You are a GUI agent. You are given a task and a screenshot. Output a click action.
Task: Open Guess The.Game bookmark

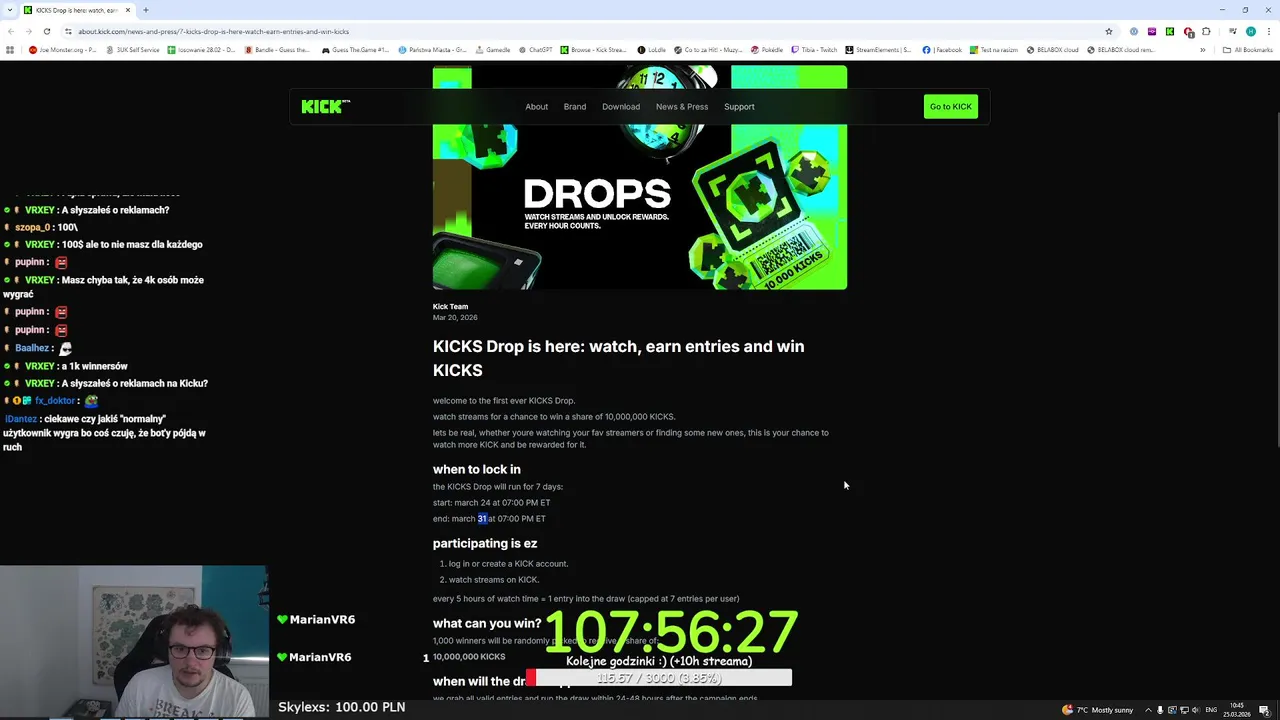[x=355, y=50]
